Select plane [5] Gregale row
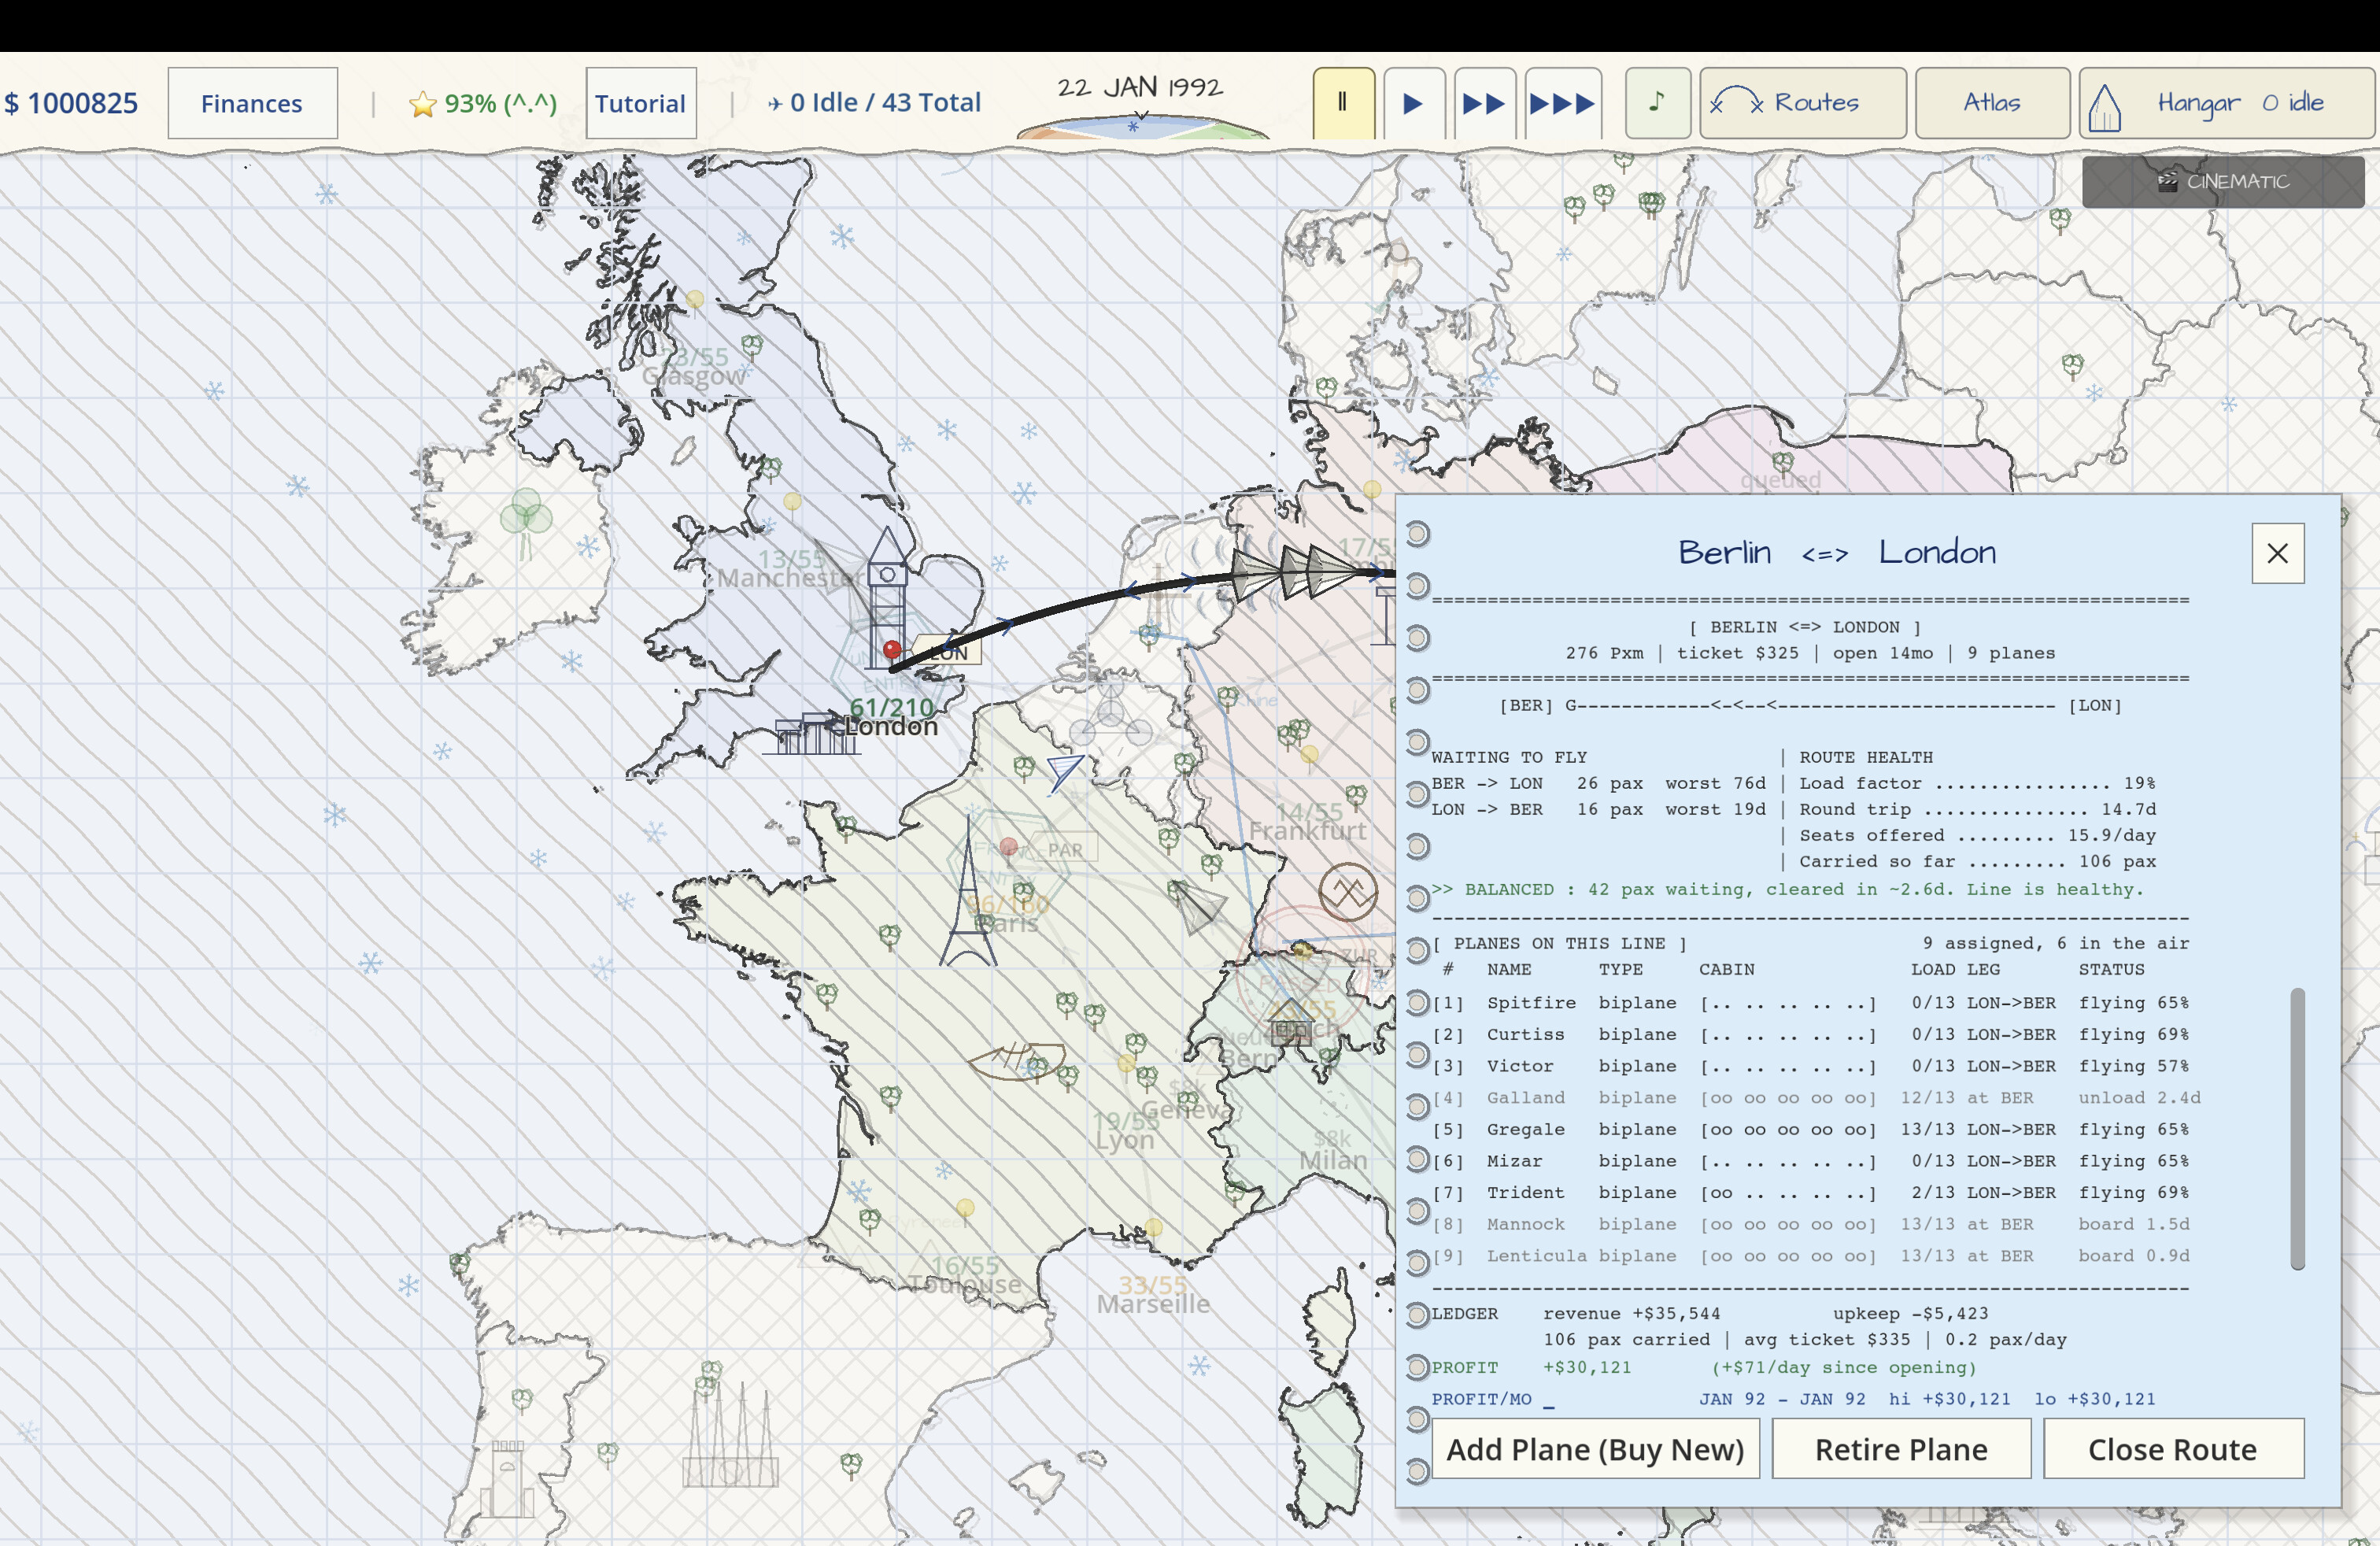This screenshot has width=2380, height=1546. (1810, 1130)
